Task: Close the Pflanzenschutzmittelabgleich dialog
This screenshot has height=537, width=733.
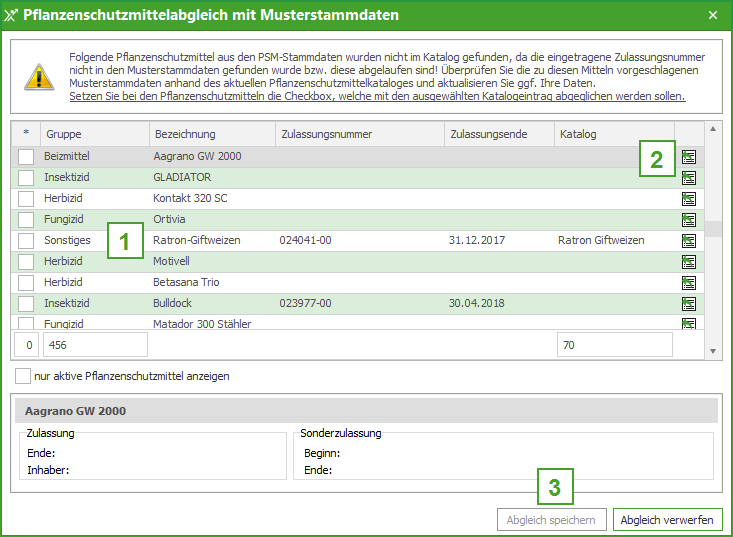Action: click(x=713, y=15)
